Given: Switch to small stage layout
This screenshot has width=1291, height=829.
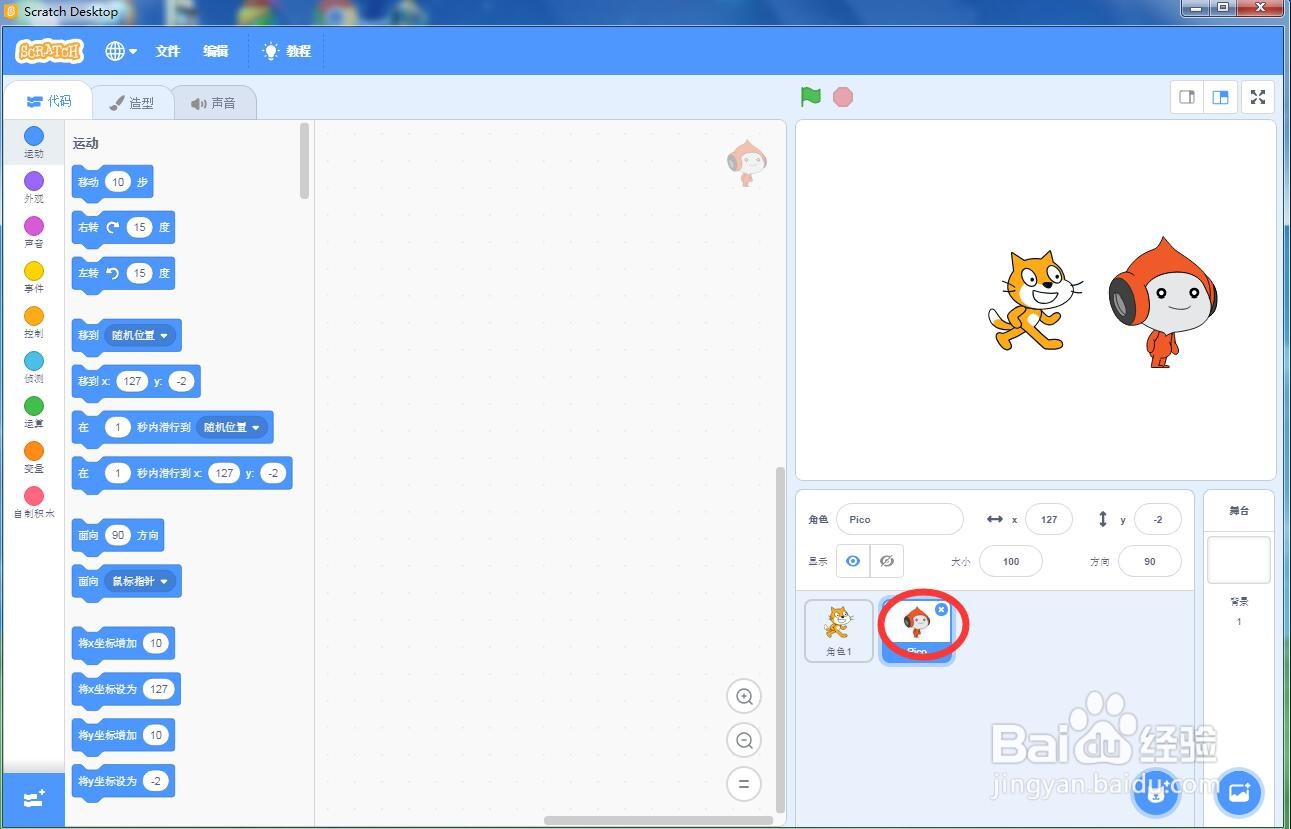Looking at the screenshot, I should [x=1187, y=97].
